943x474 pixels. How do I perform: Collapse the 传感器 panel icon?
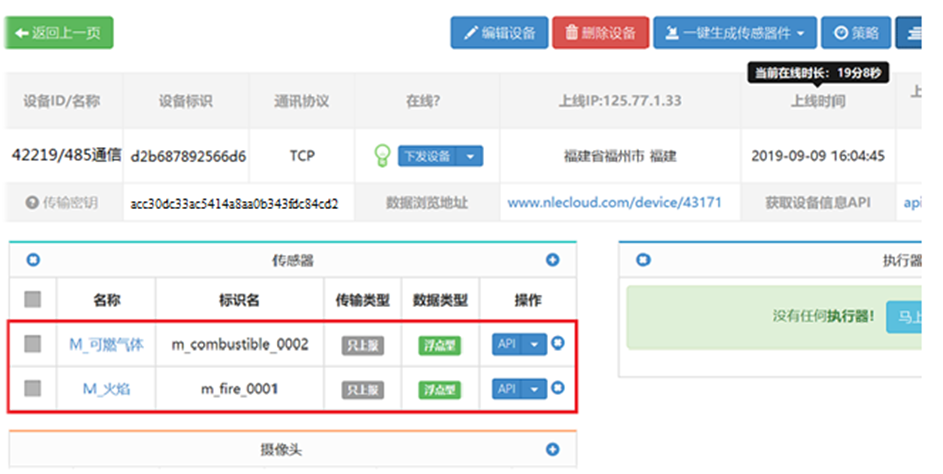tap(33, 260)
